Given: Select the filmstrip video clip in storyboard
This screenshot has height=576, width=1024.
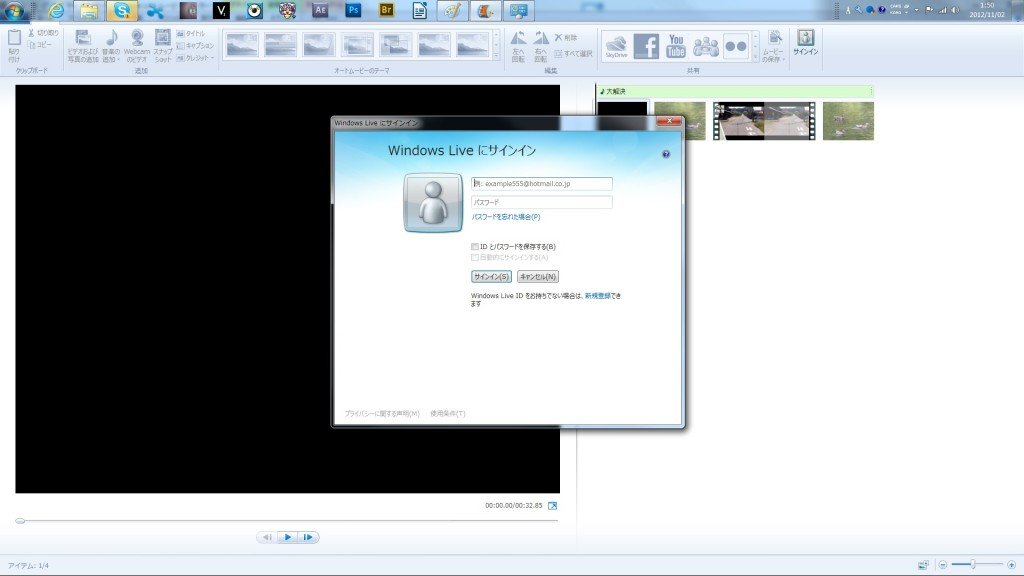Looking at the screenshot, I should (764, 120).
